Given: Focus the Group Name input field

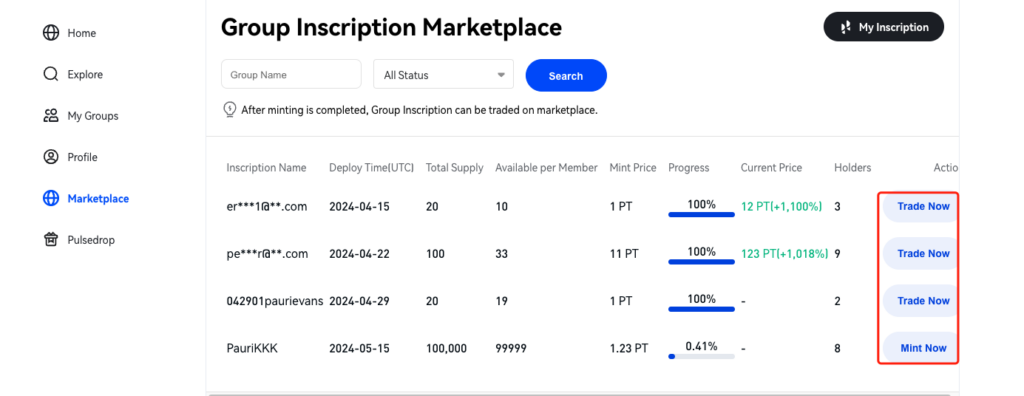Looking at the screenshot, I should point(291,74).
